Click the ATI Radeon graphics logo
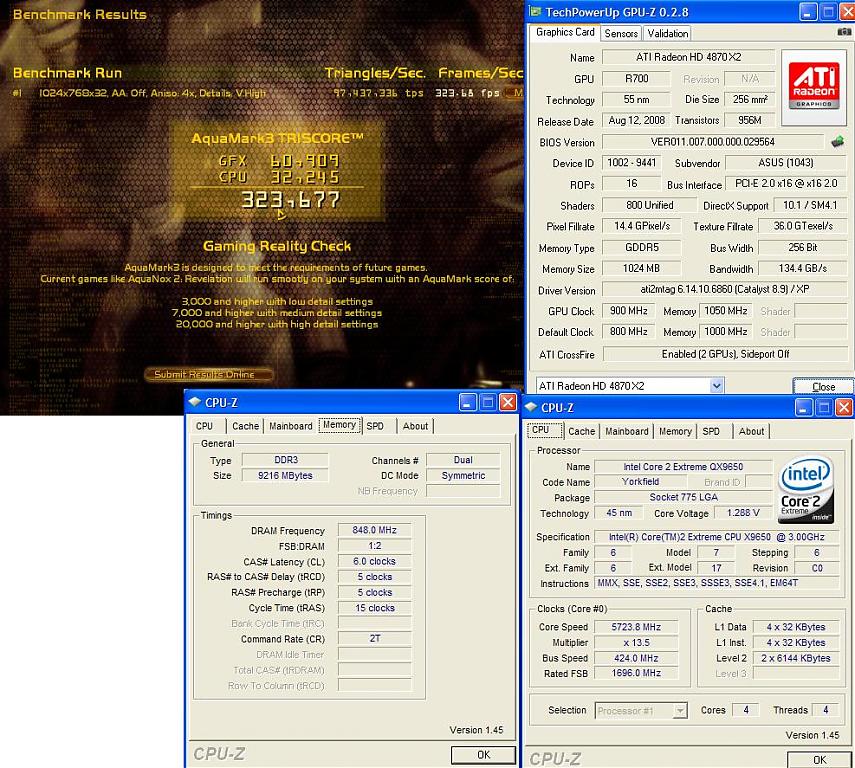855x768 pixels. pos(814,87)
